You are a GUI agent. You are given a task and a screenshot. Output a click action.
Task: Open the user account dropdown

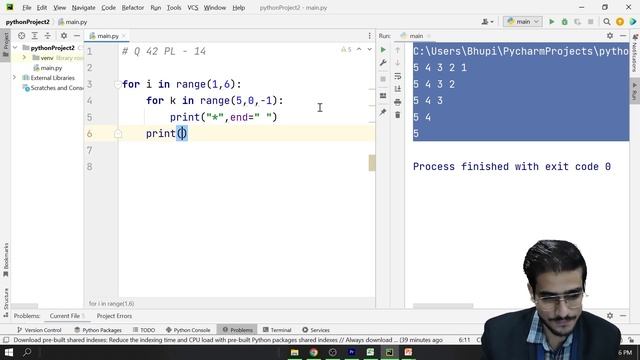click(487, 22)
